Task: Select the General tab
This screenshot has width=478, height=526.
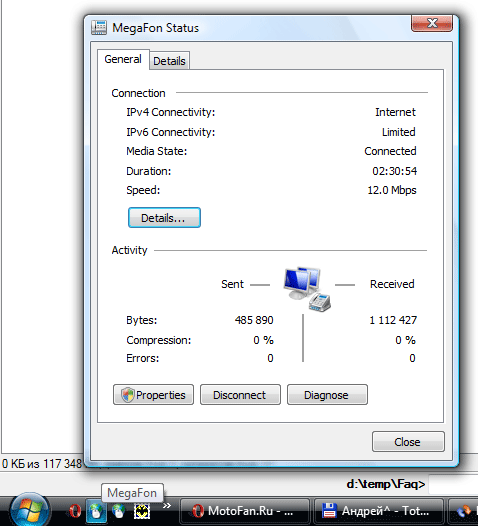Action: pos(123,59)
